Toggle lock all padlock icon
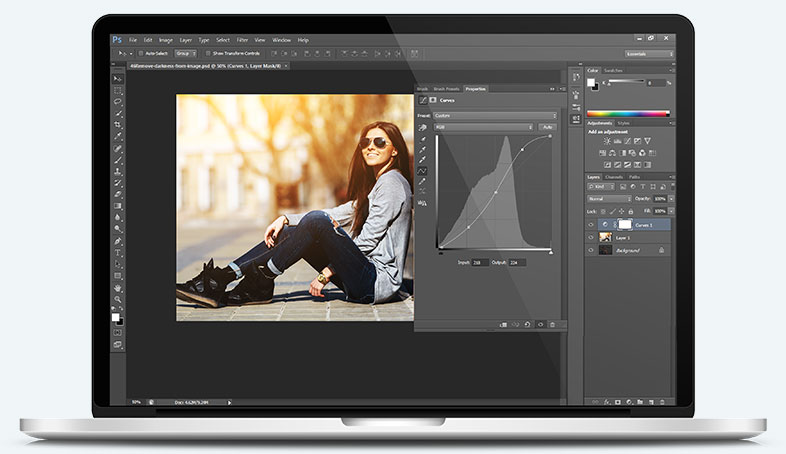This screenshot has width=786, height=454. 631,211
